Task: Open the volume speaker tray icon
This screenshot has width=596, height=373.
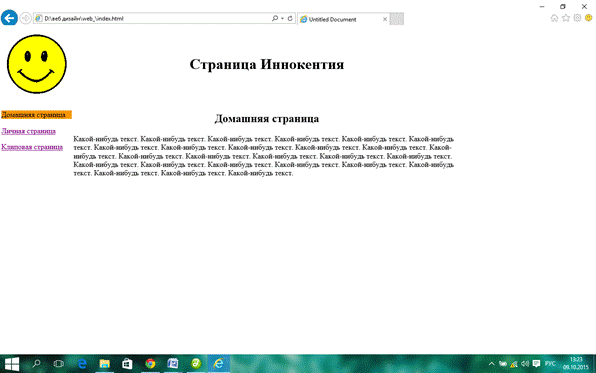Action: click(x=525, y=364)
